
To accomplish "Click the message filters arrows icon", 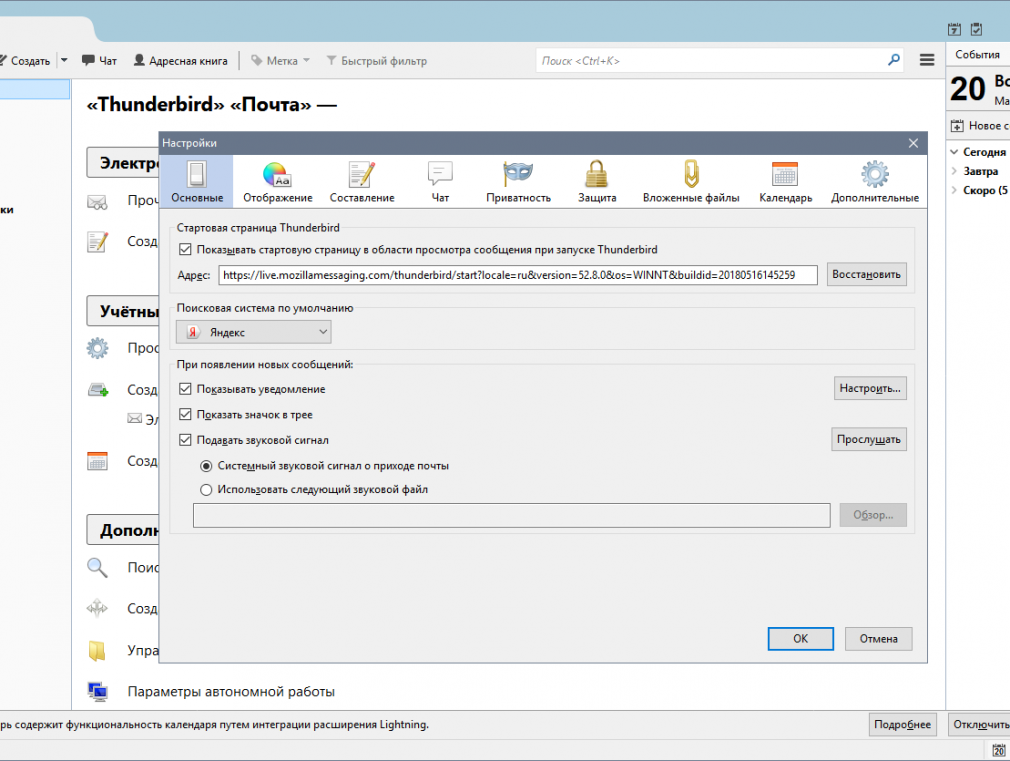I will 97,608.
